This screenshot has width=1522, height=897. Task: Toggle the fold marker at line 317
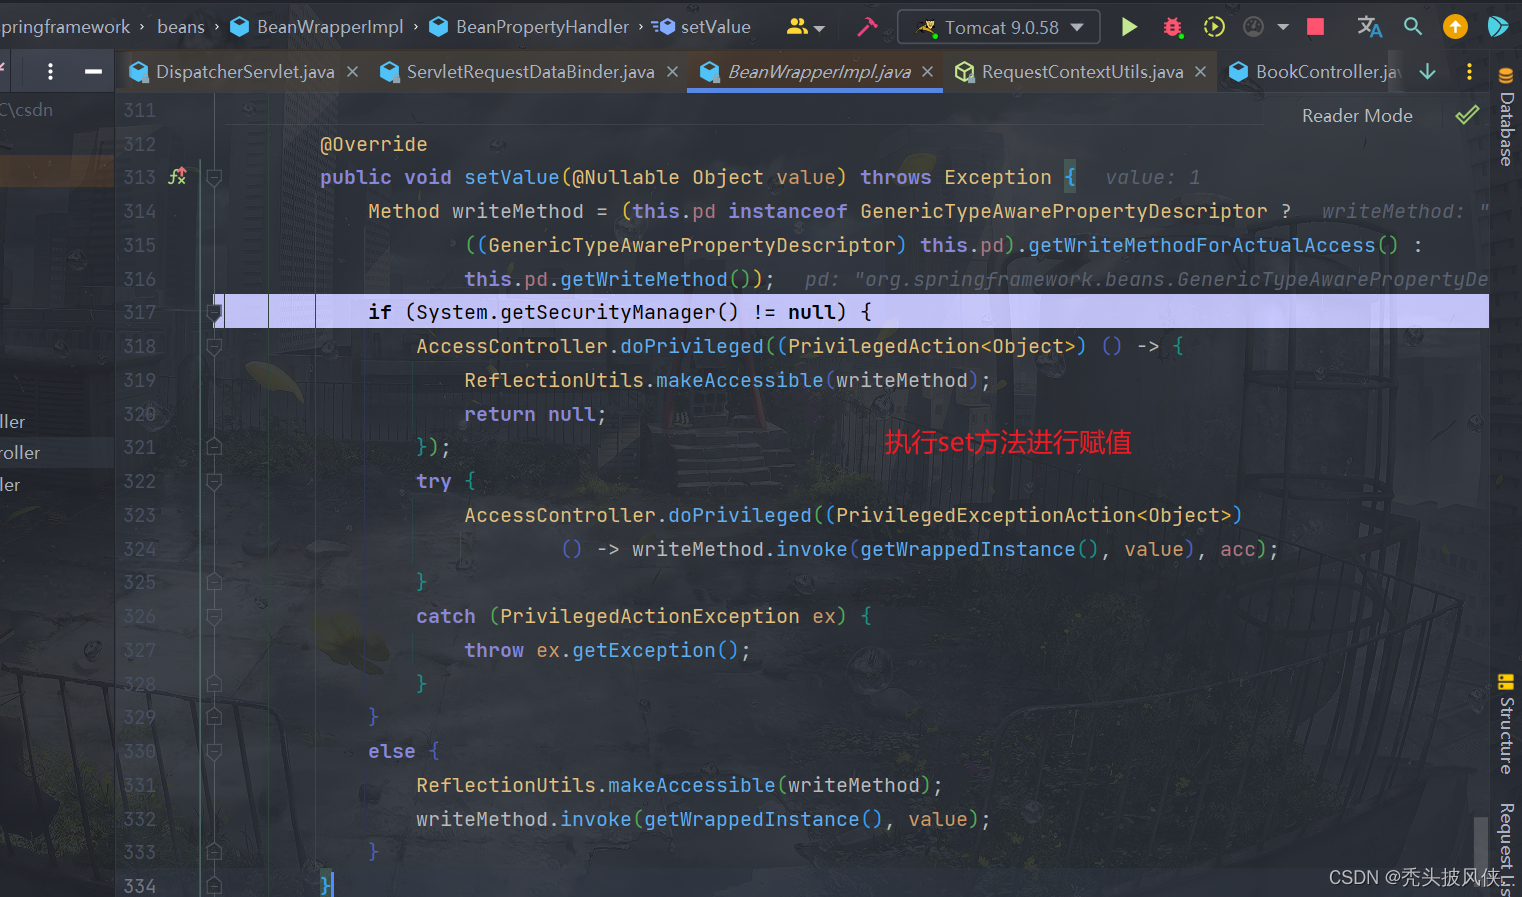pos(214,313)
